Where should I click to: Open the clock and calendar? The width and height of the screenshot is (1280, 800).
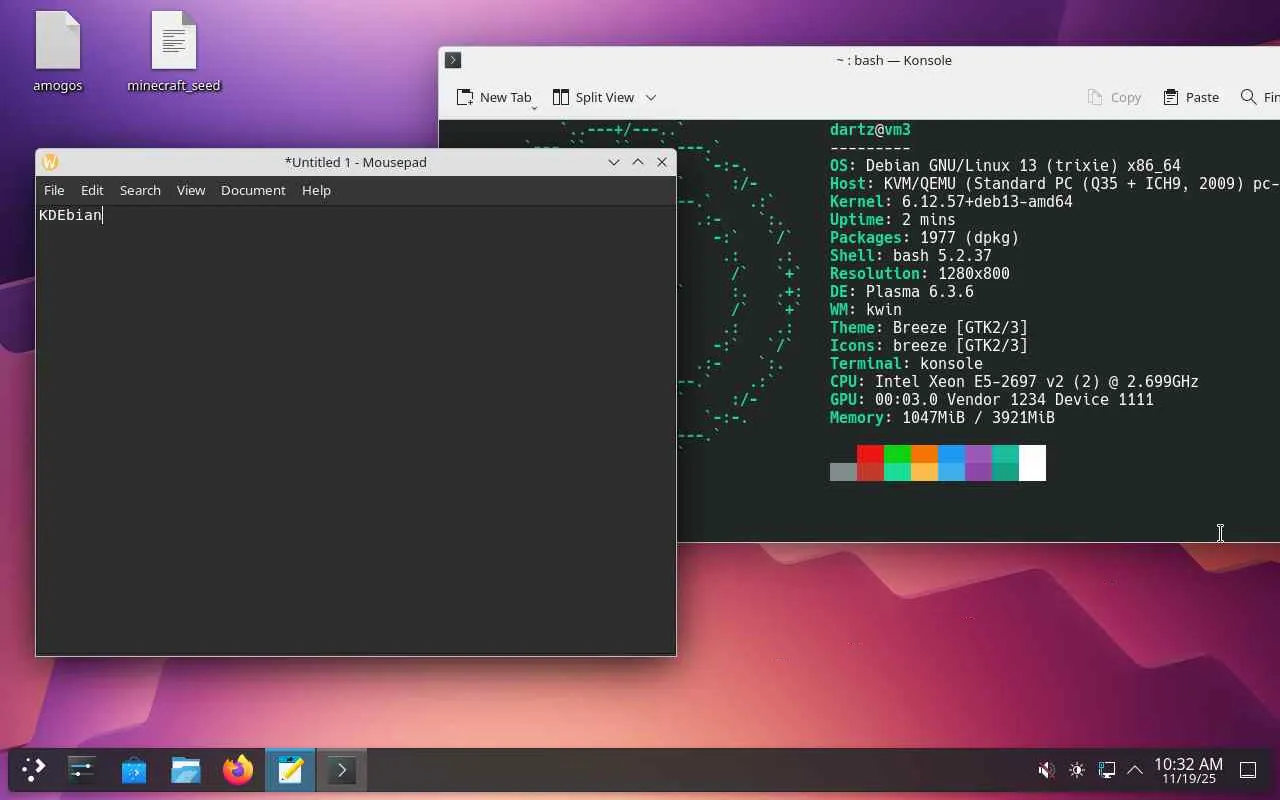tap(1188, 770)
